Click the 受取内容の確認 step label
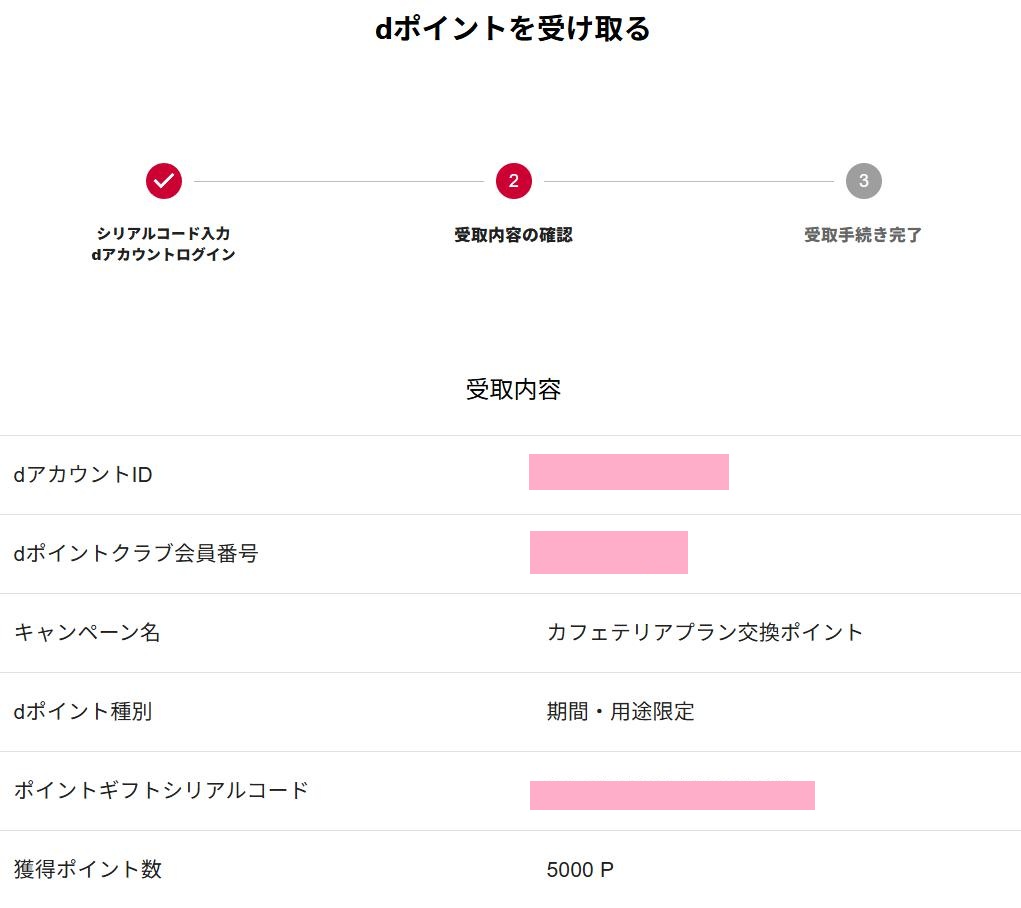The width and height of the screenshot is (1021, 908). click(x=513, y=235)
